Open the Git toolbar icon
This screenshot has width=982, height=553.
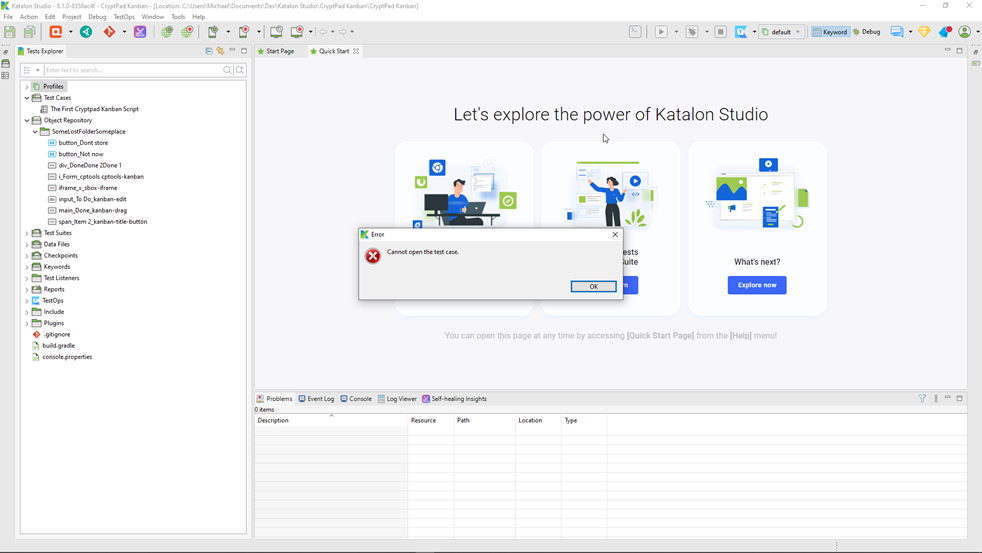pyautogui.click(x=110, y=31)
